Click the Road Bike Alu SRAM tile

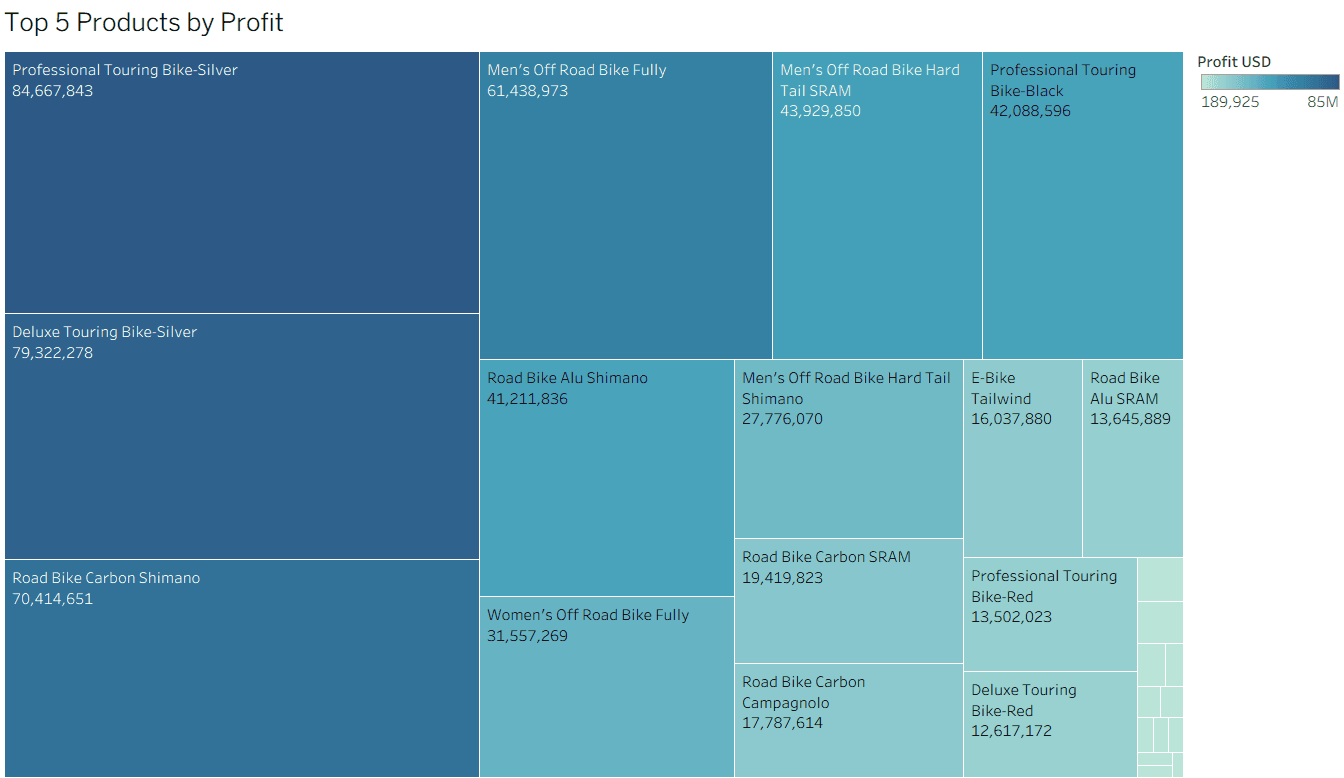[1132, 458]
